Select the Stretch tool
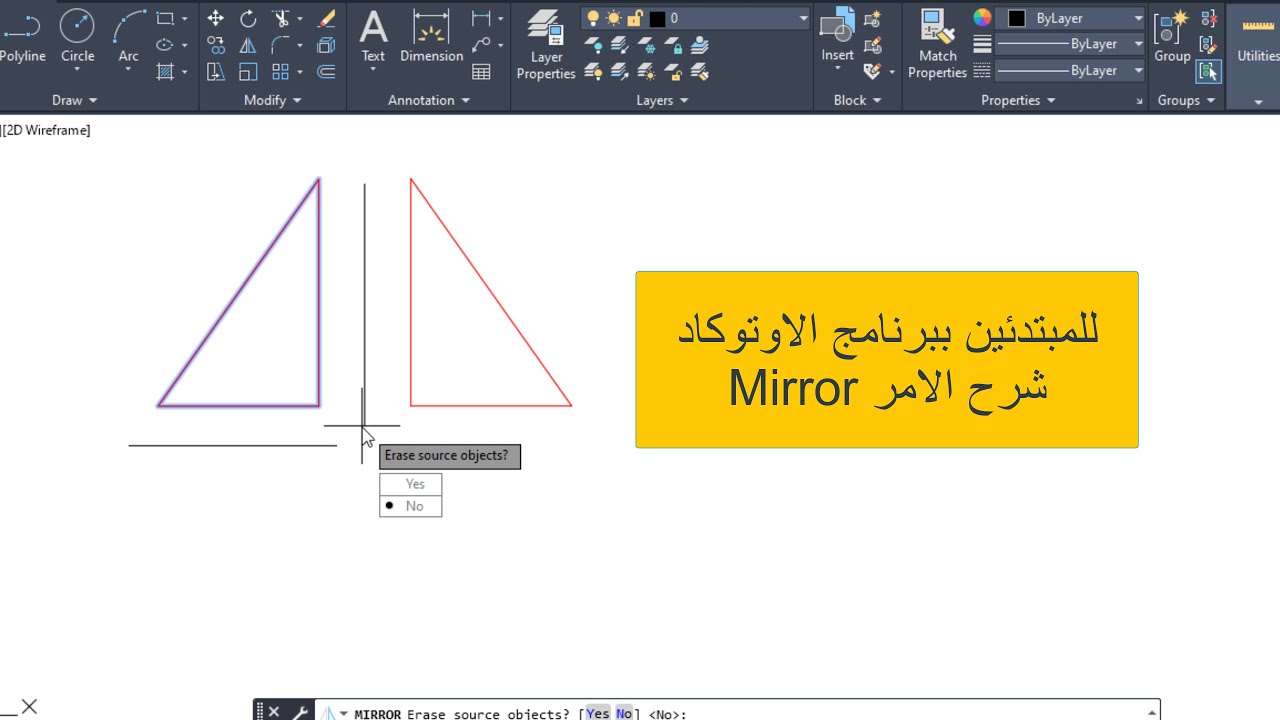Image resolution: width=1280 pixels, height=720 pixels. (215, 71)
